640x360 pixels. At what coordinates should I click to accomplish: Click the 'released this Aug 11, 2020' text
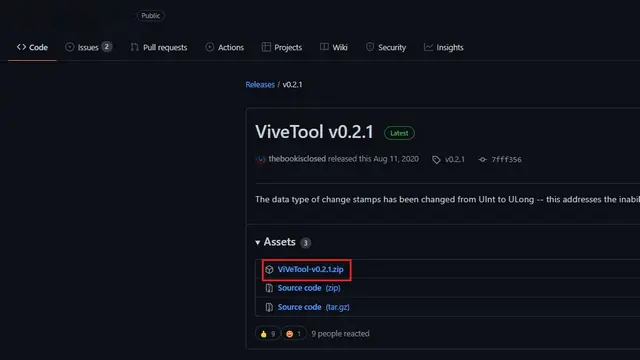point(373,159)
